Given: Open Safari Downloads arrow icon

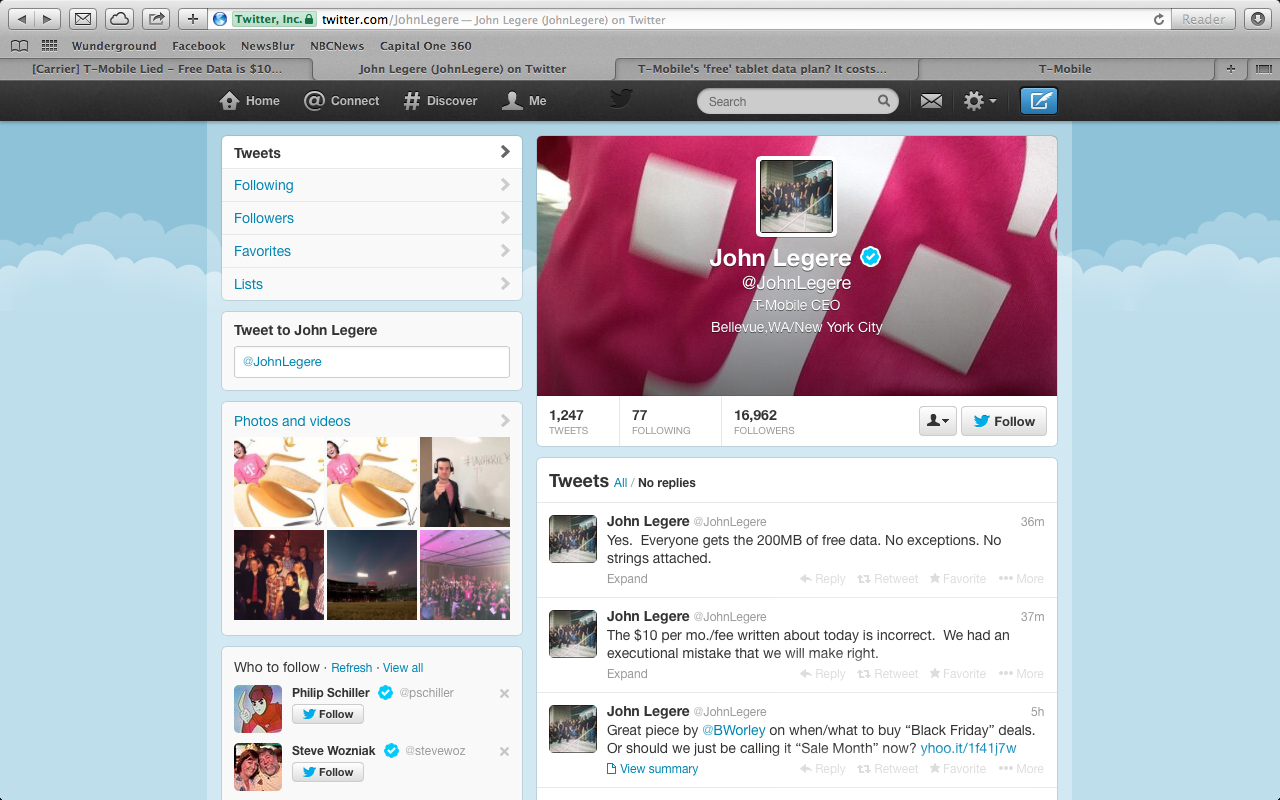Looking at the screenshot, I should [1257, 19].
